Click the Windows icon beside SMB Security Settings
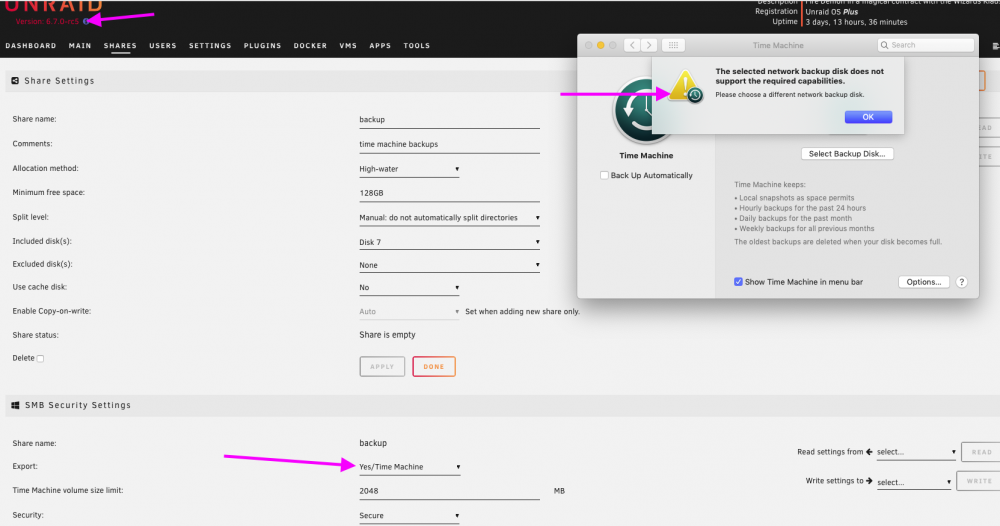1000x526 pixels. tap(15, 405)
